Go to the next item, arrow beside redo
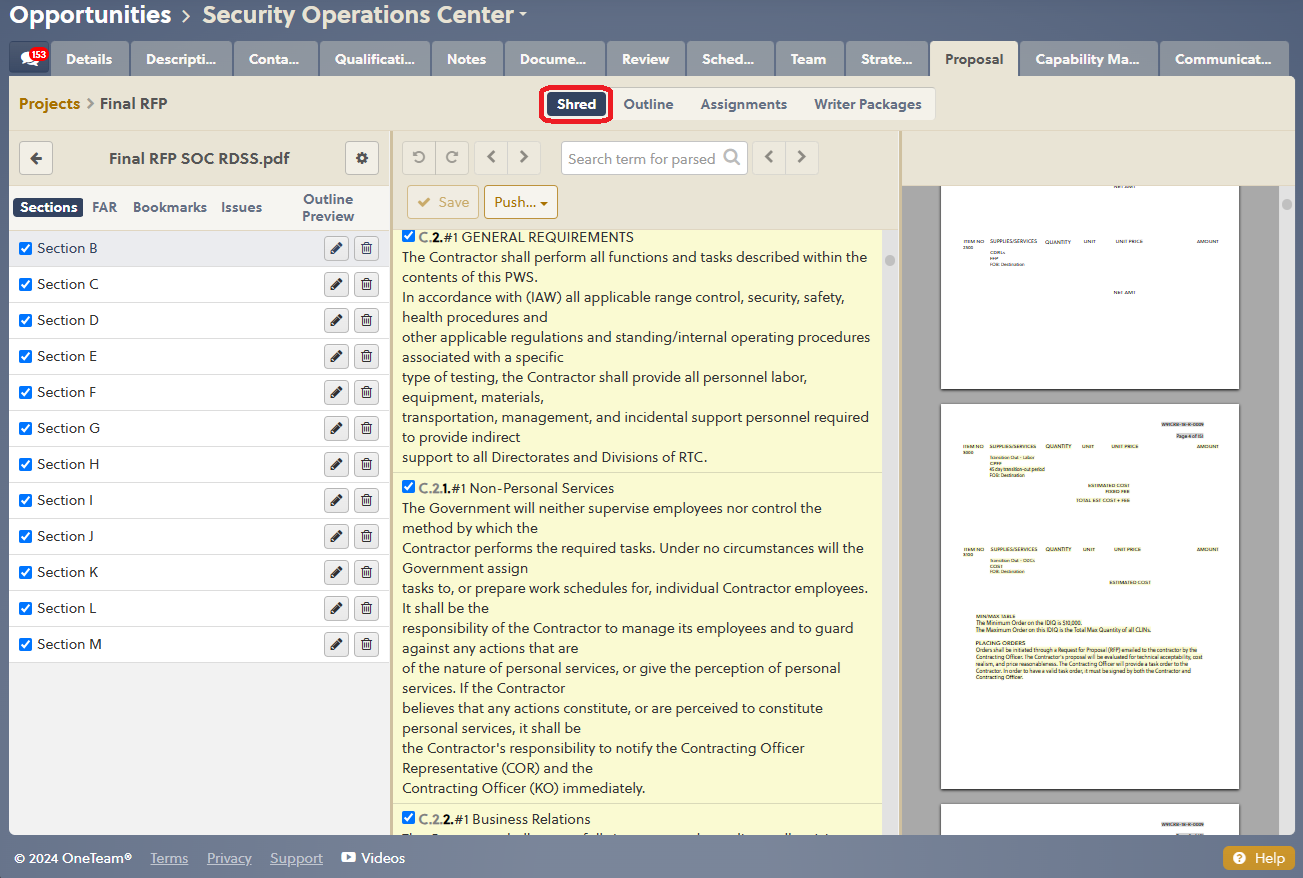This screenshot has height=878, width=1303. tap(524, 158)
